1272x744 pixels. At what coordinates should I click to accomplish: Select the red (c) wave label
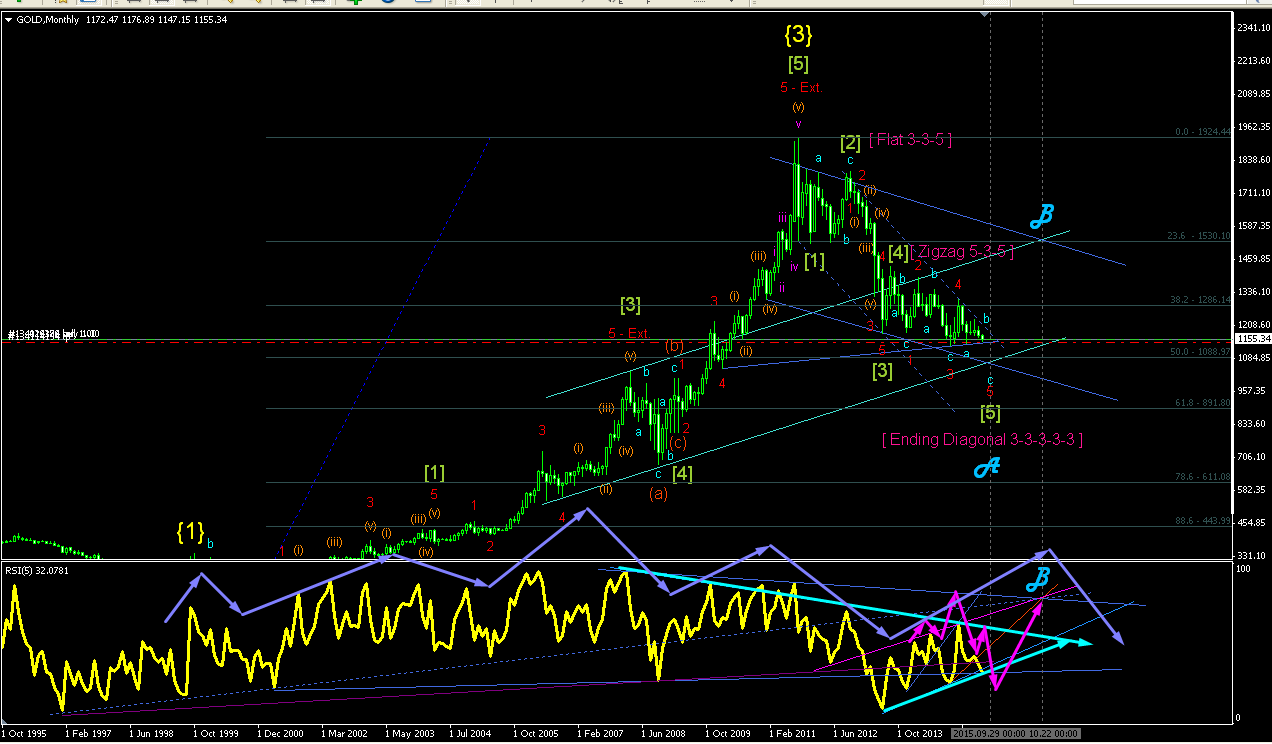pos(678,442)
